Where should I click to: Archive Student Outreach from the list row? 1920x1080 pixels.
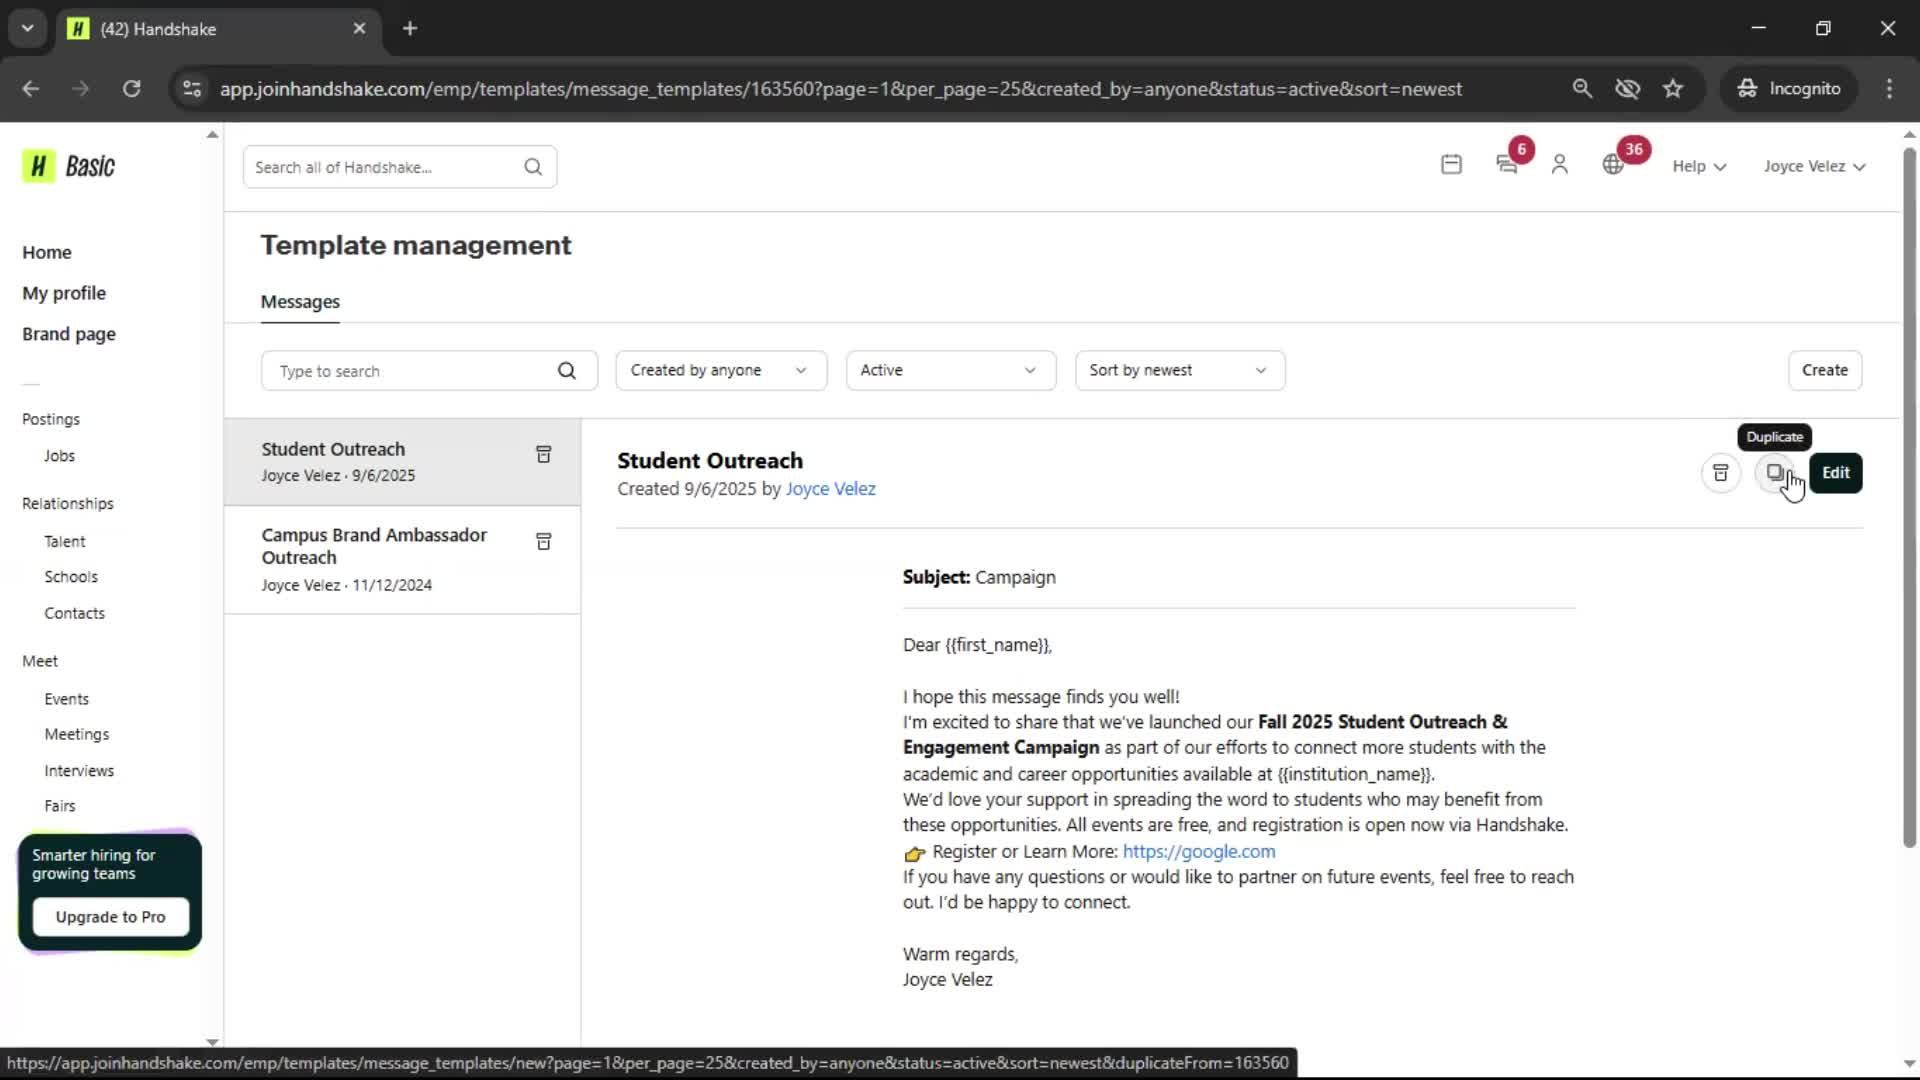[x=543, y=455]
